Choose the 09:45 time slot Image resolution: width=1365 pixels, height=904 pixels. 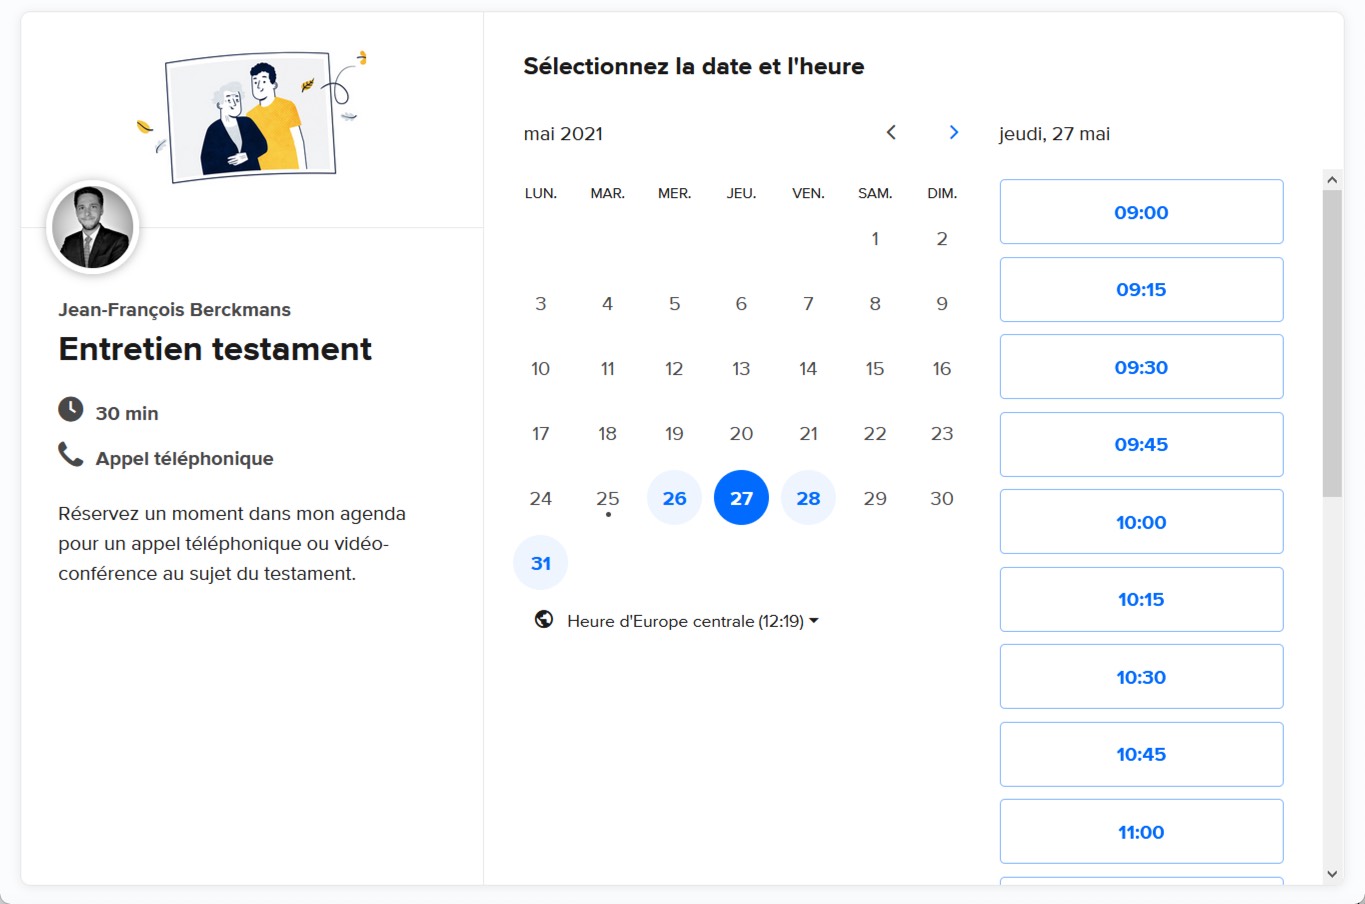[x=1141, y=444]
